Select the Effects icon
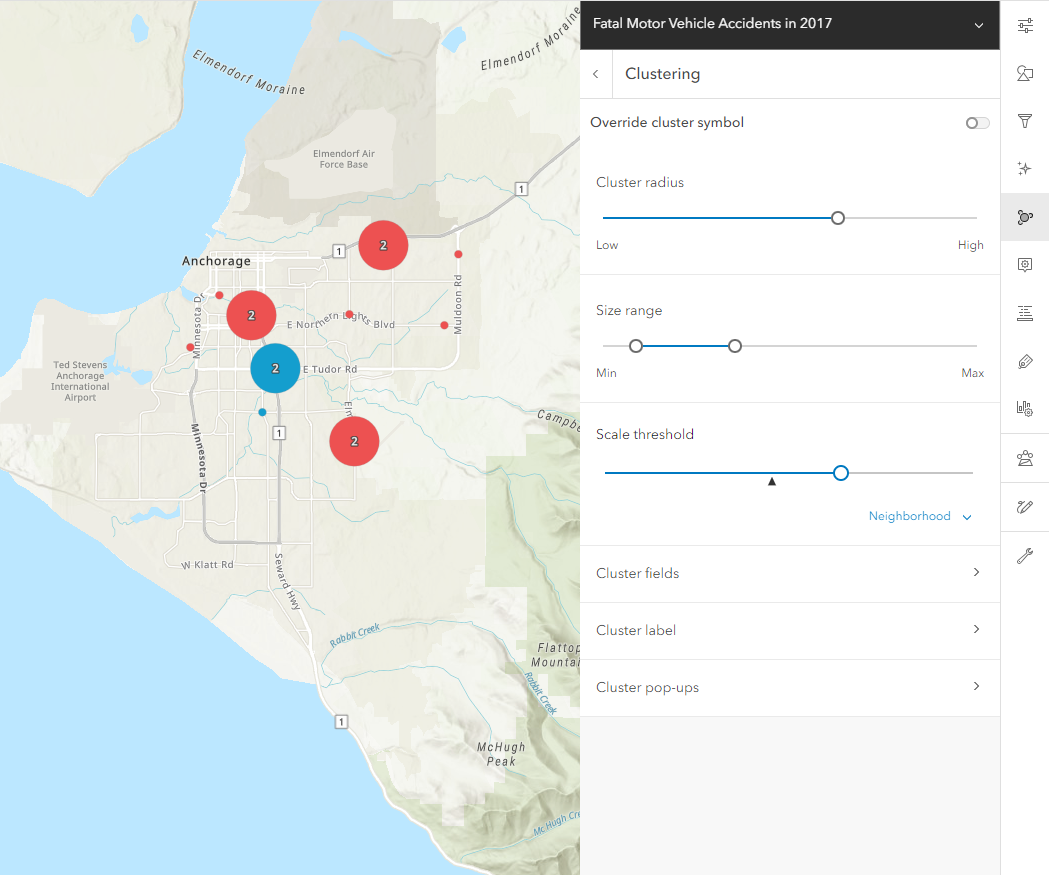 pos(1025,168)
